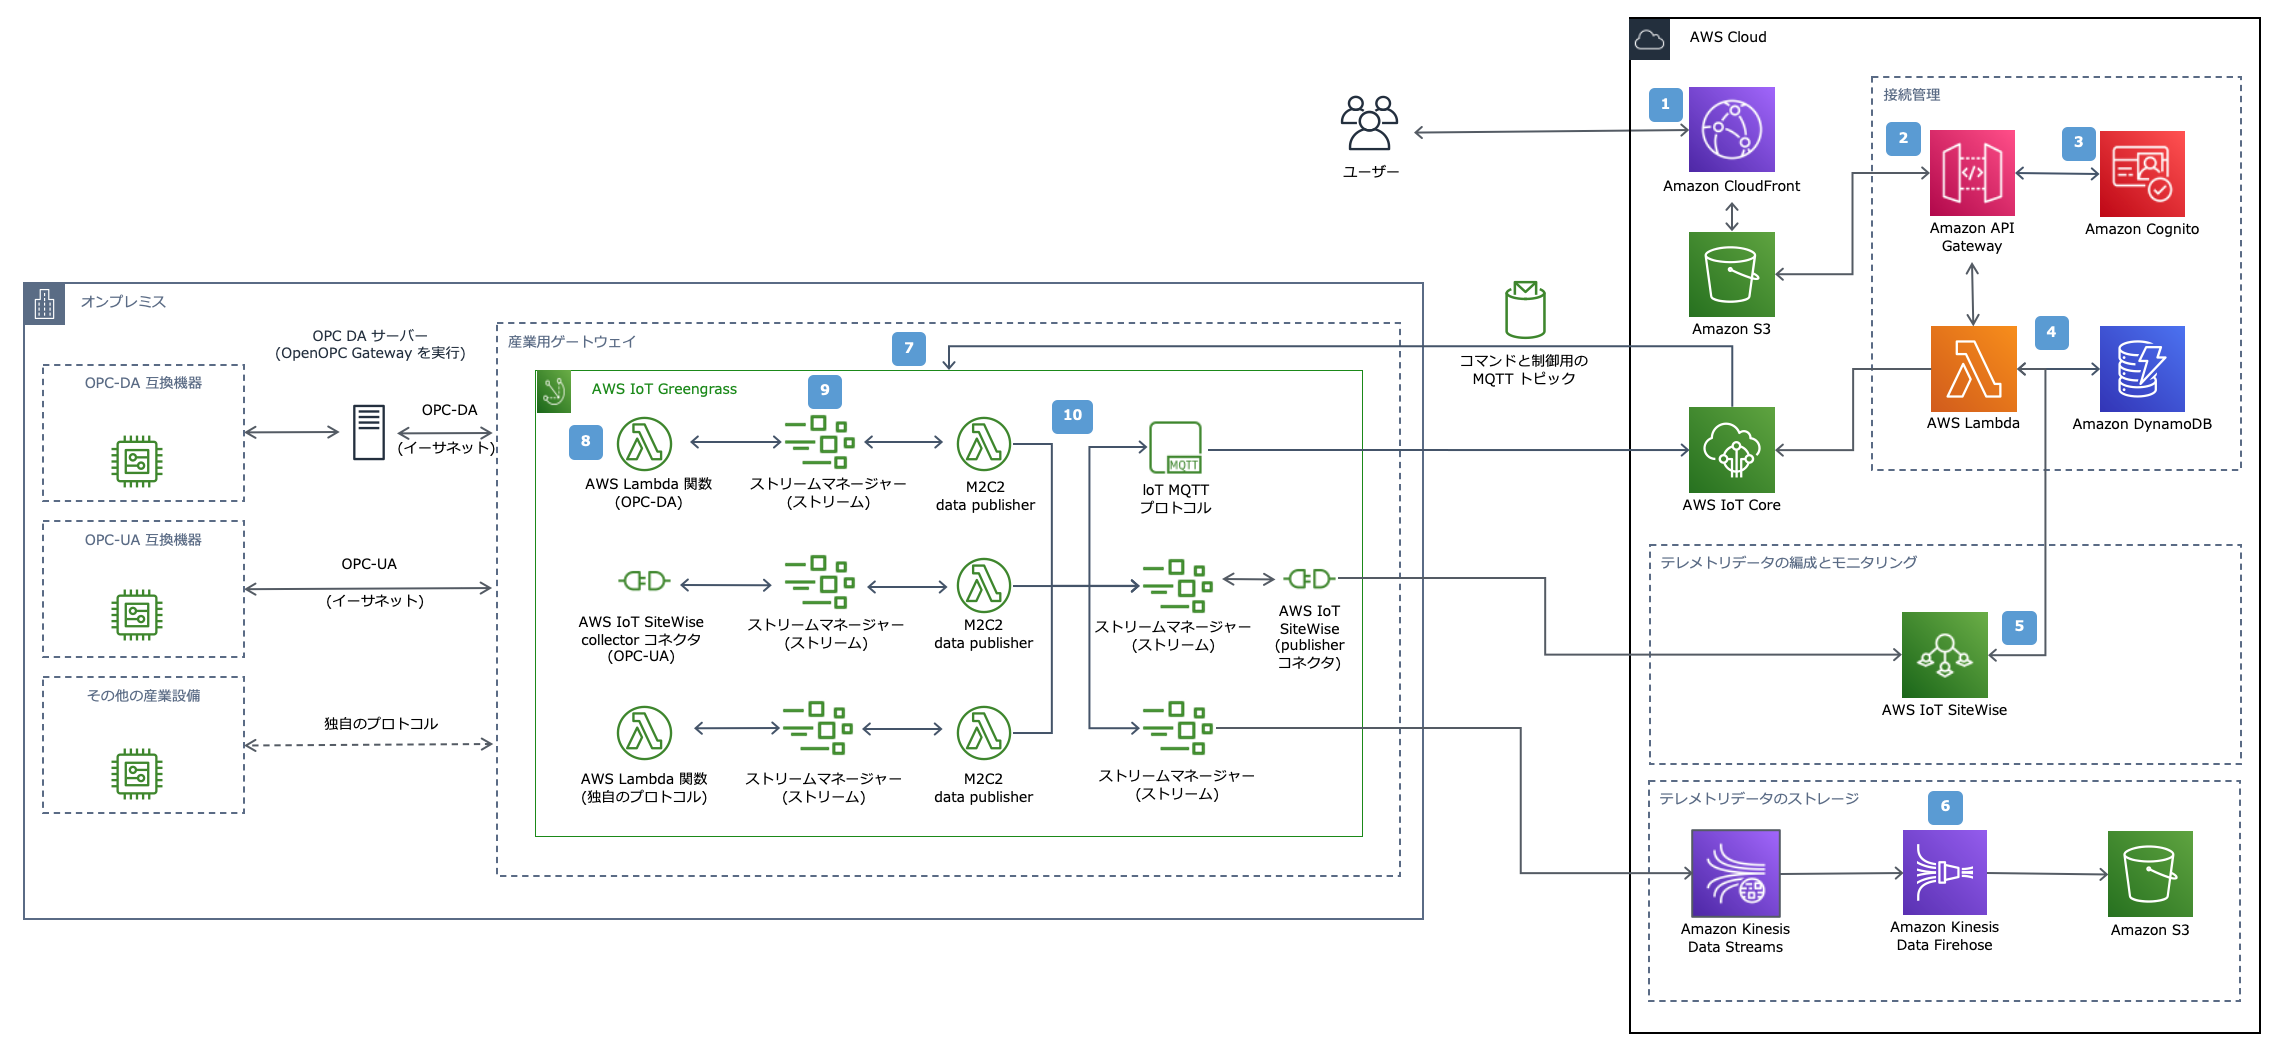Image resolution: width=2280 pixels, height=1058 pixels.
Task: Select the 独自のプロトコル connection label
Action: coord(381,723)
